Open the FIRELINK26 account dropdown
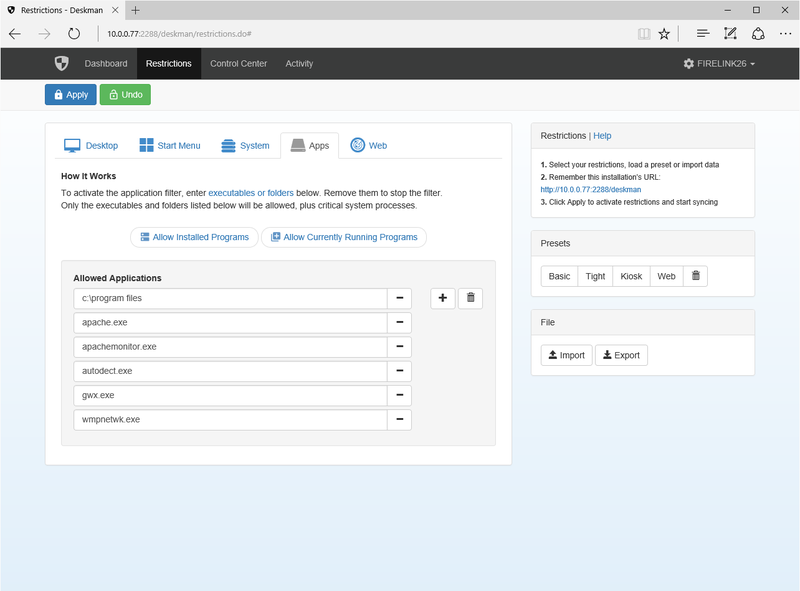The height and width of the screenshot is (591, 800). pyautogui.click(x=719, y=64)
